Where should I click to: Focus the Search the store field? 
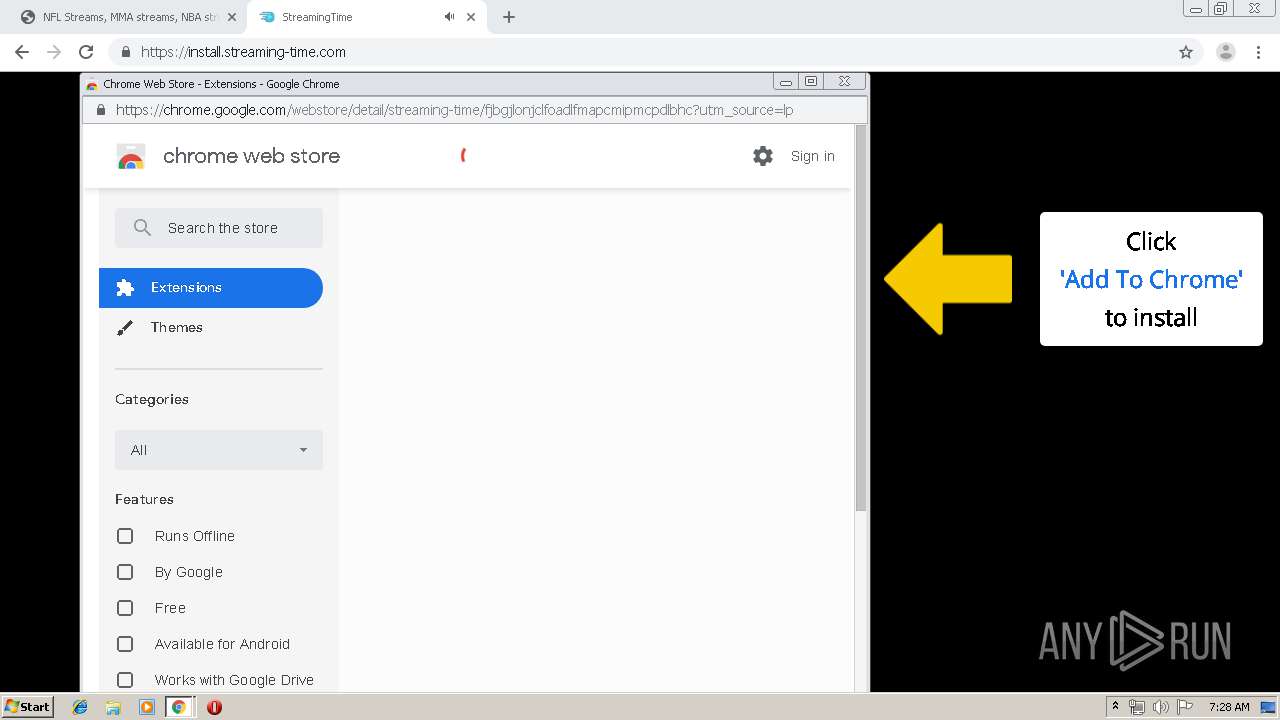219,228
